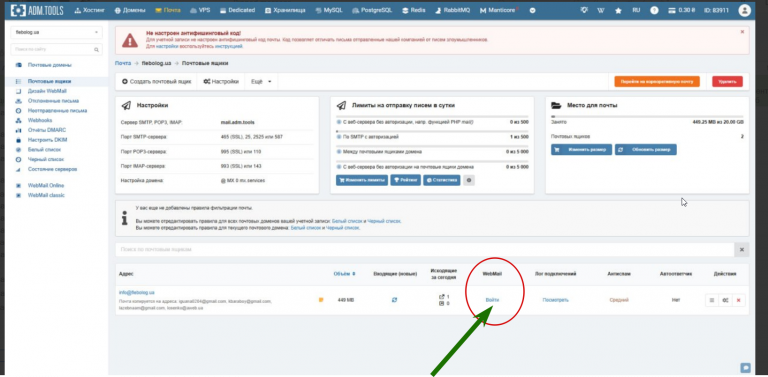Viewport: 768px width, 377px height.
Task: Click the gear button next to Статистика
Action: [469, 180]
